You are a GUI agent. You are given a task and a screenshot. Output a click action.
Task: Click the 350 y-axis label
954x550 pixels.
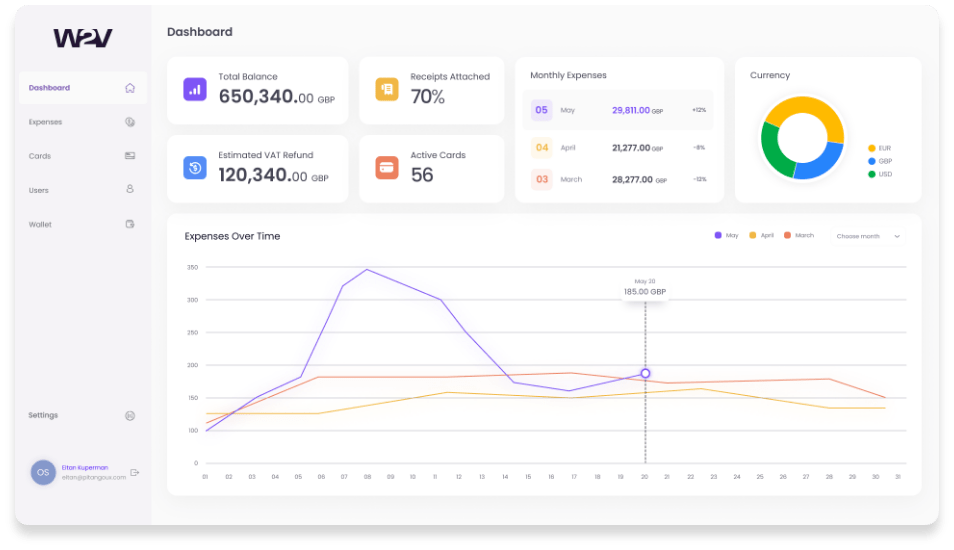[192, 267]
